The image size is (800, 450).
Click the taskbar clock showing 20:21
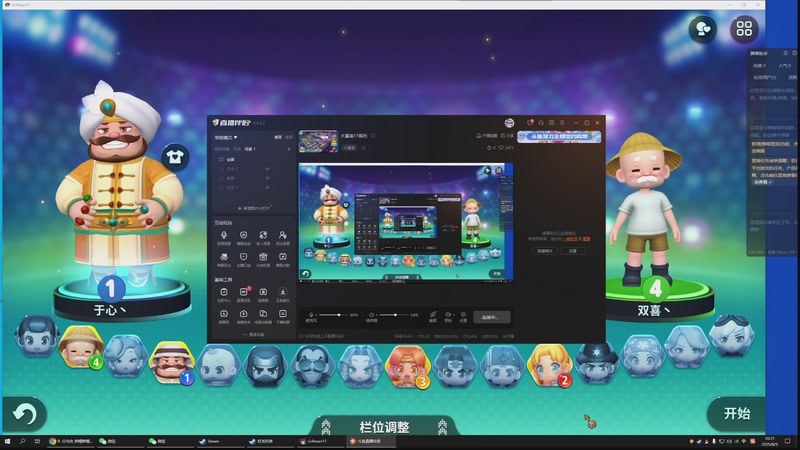(x=769, y=441)
